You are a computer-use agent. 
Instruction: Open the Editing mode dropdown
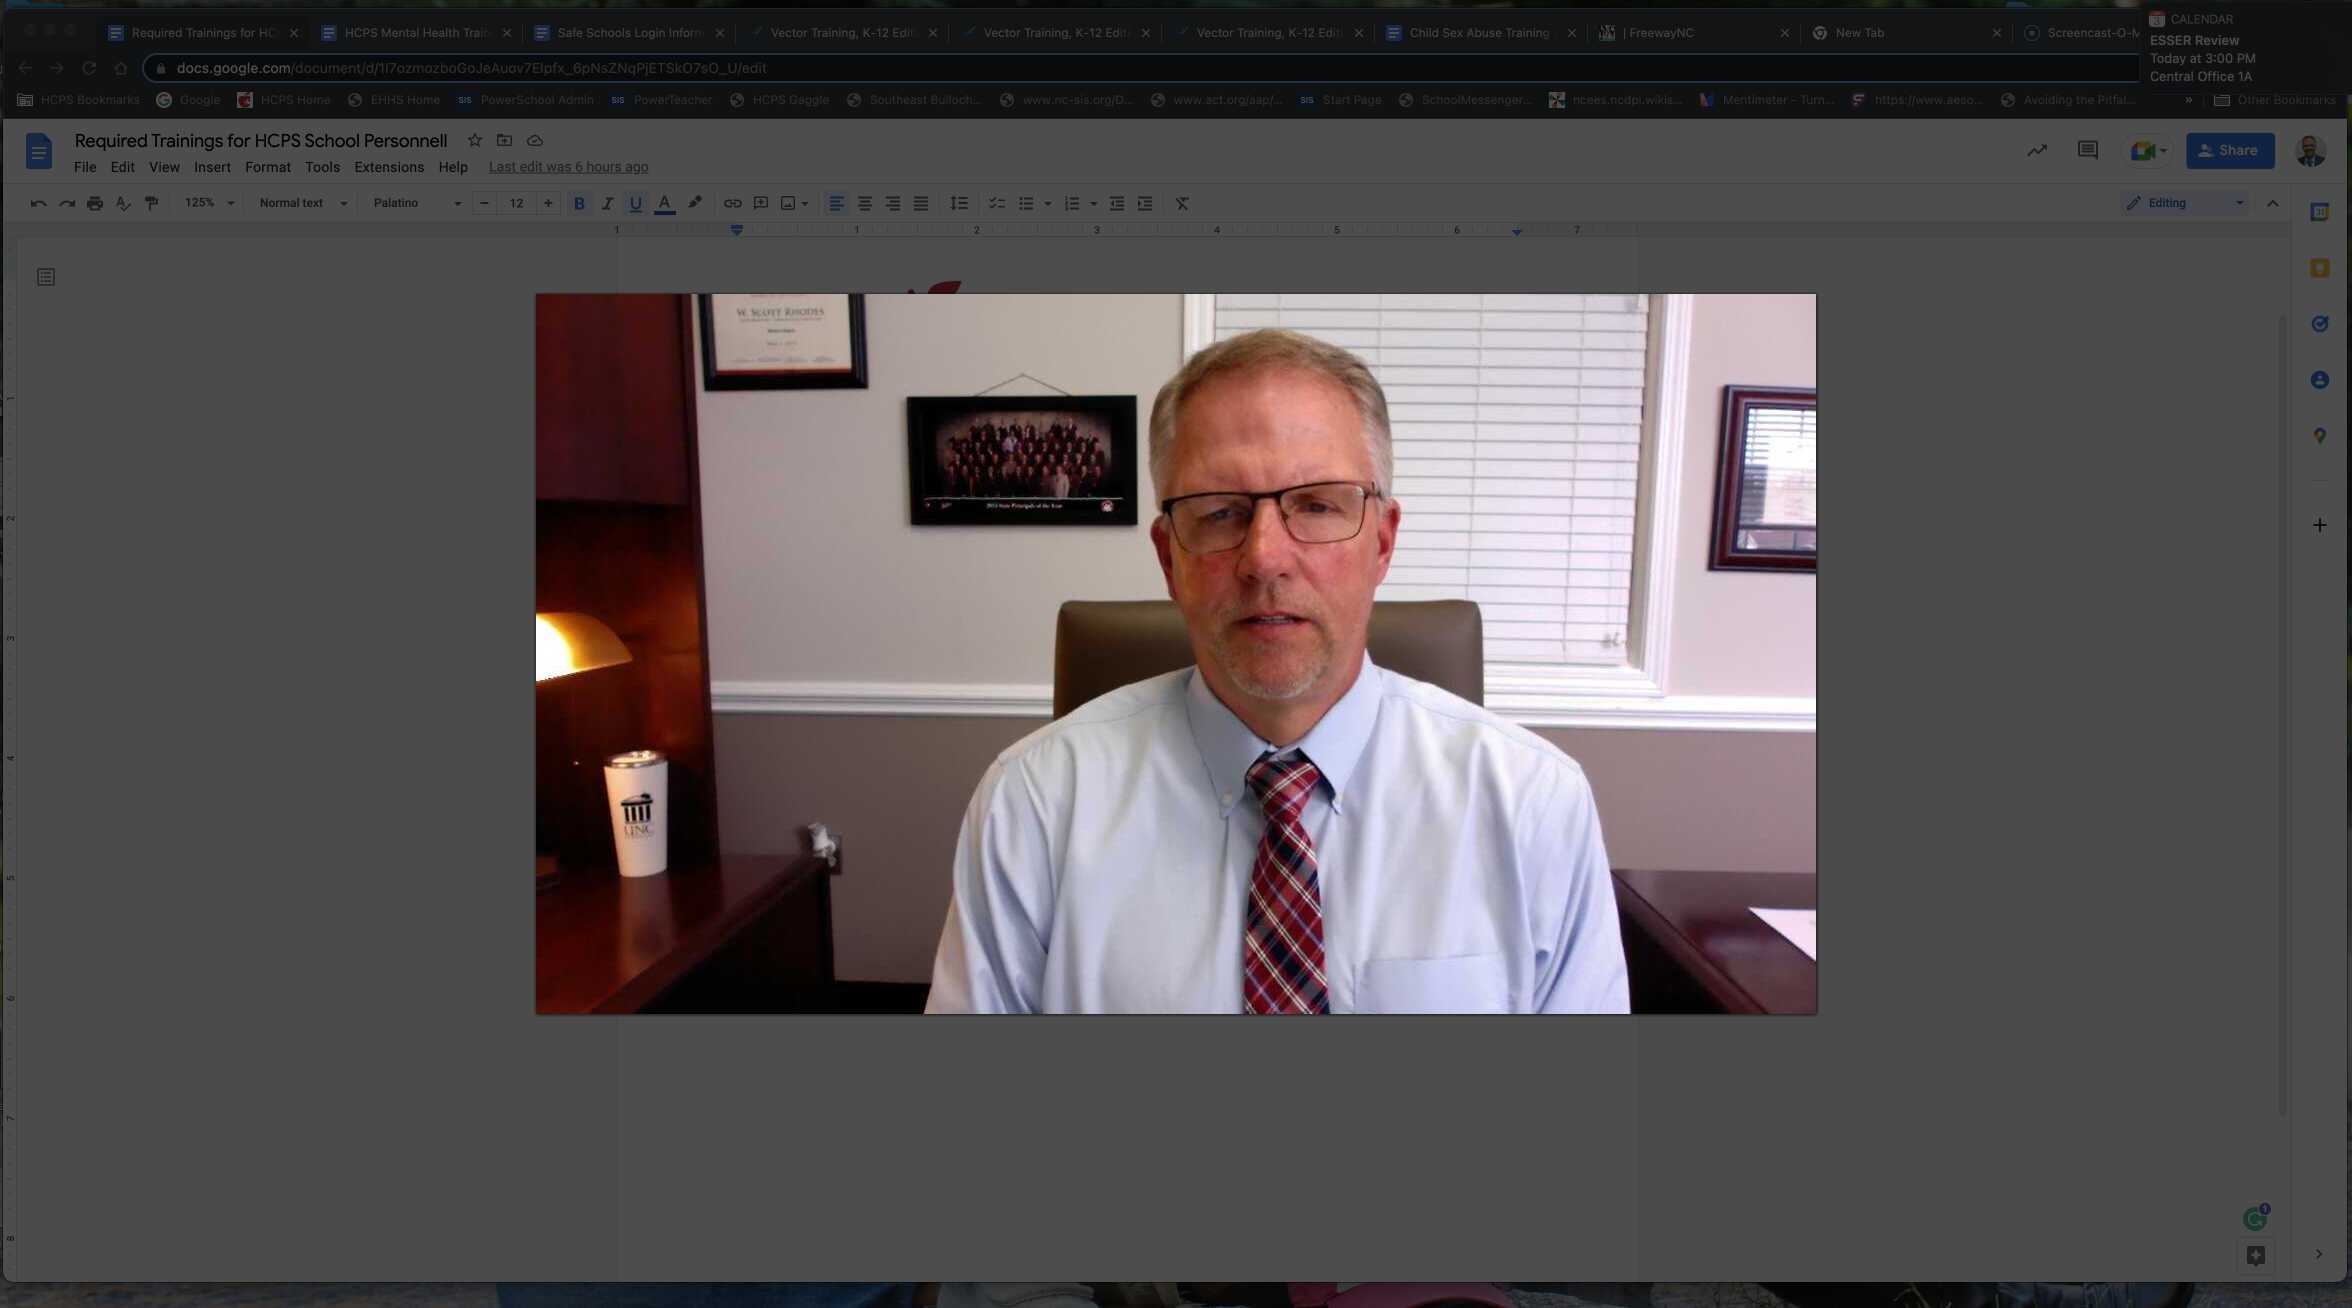(x=2185, y=203)
